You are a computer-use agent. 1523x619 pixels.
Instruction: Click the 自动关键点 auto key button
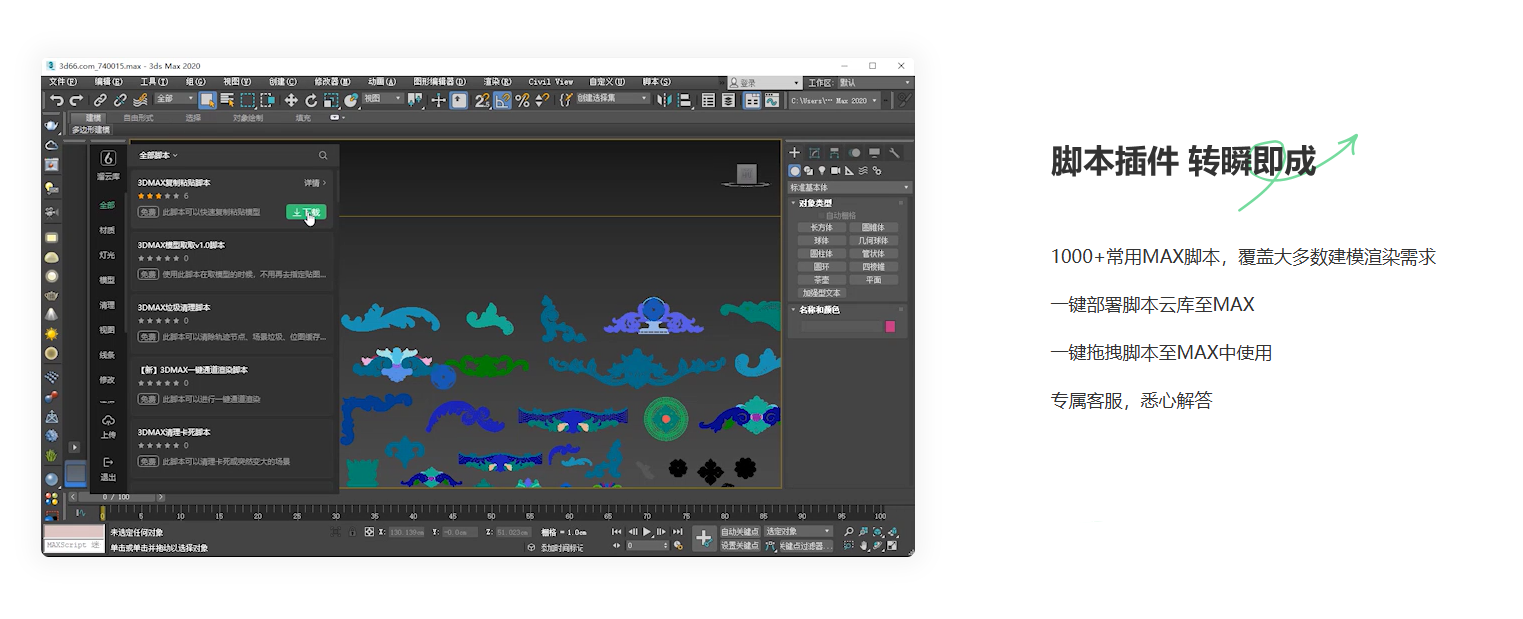740,532
